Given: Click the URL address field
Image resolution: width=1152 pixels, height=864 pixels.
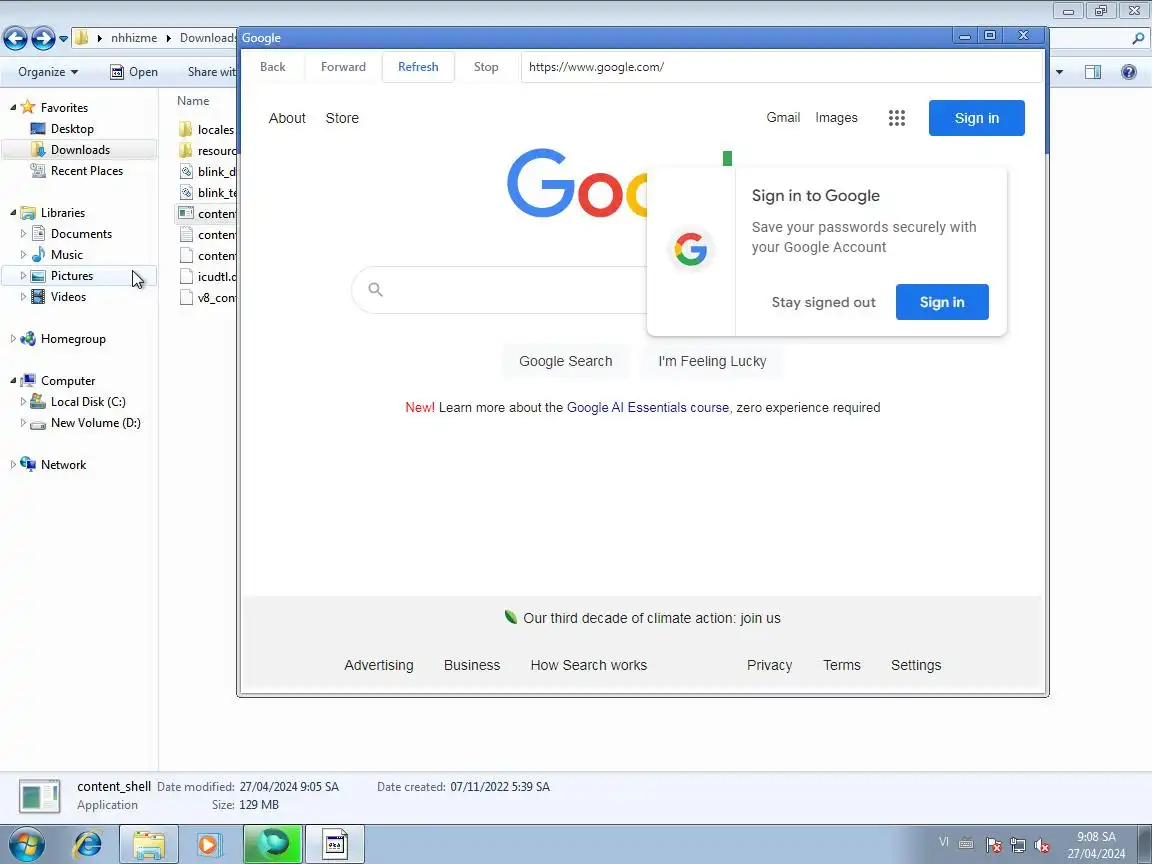Looking at the screenshot, I should coord(781,67).
